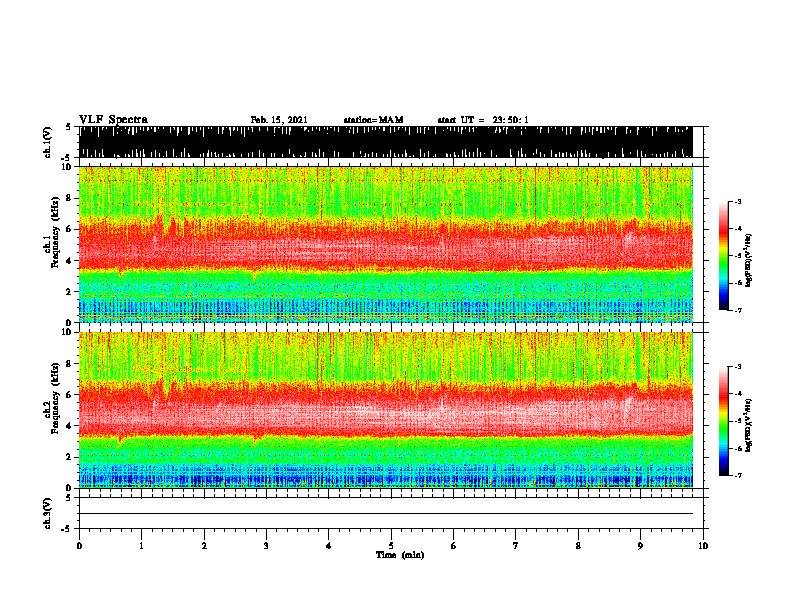Click the ch.1(V) waveform panel

click(390, 142)
